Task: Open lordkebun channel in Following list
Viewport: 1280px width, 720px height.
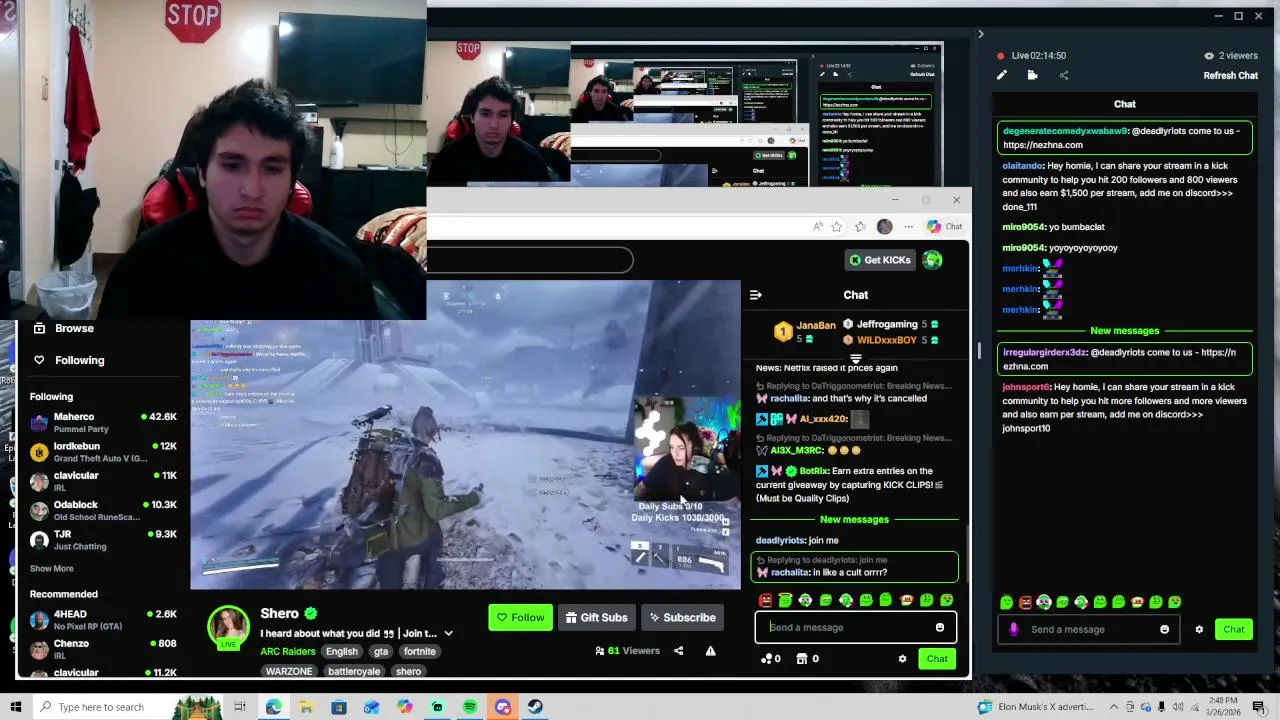Action: 103,452
